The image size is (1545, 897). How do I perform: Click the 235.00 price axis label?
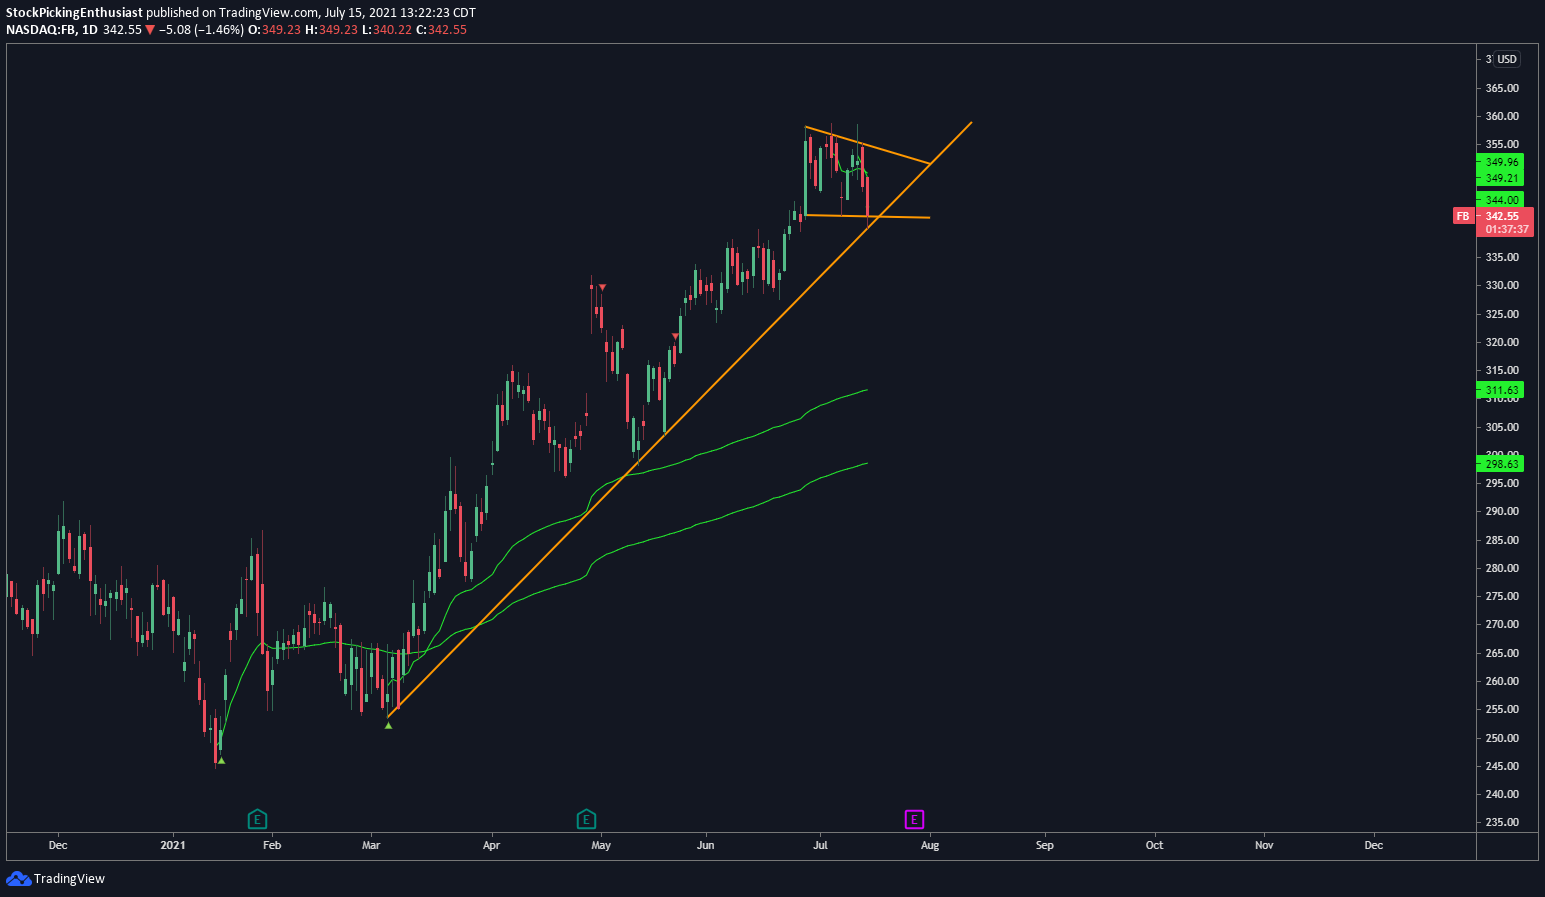pyautogui.click(x=1502, y=822)
